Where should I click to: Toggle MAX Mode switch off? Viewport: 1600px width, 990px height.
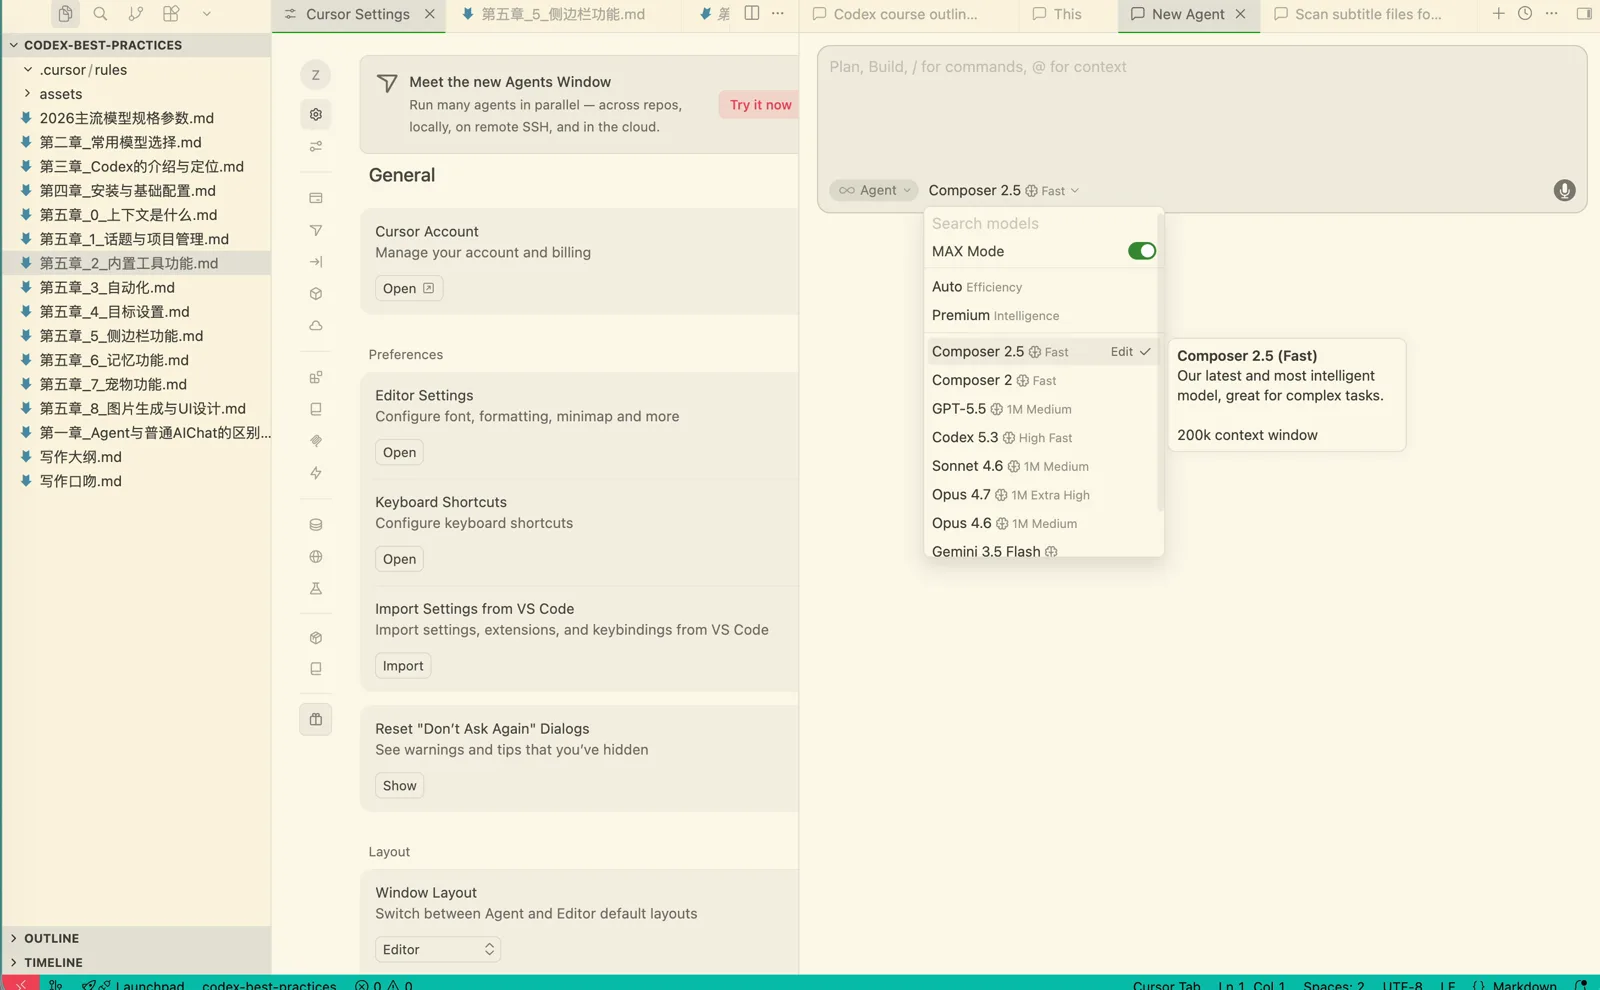[1141, 251]
